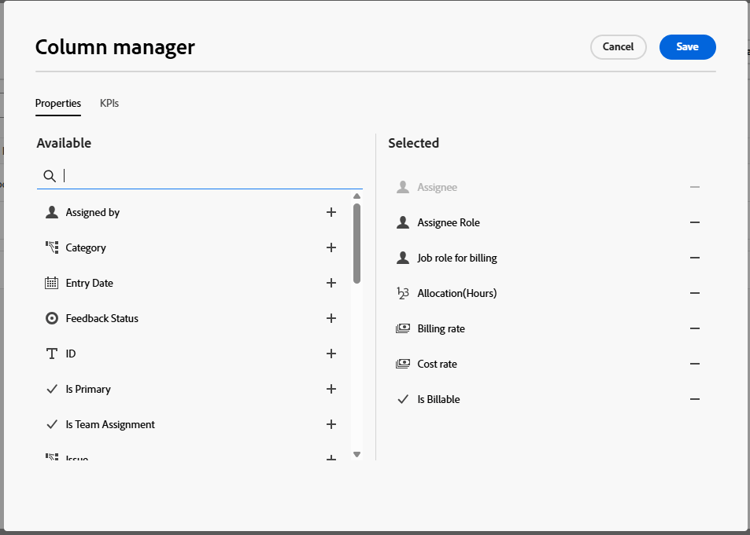Remove the Allocation(Hours) column

click(695, 293)
